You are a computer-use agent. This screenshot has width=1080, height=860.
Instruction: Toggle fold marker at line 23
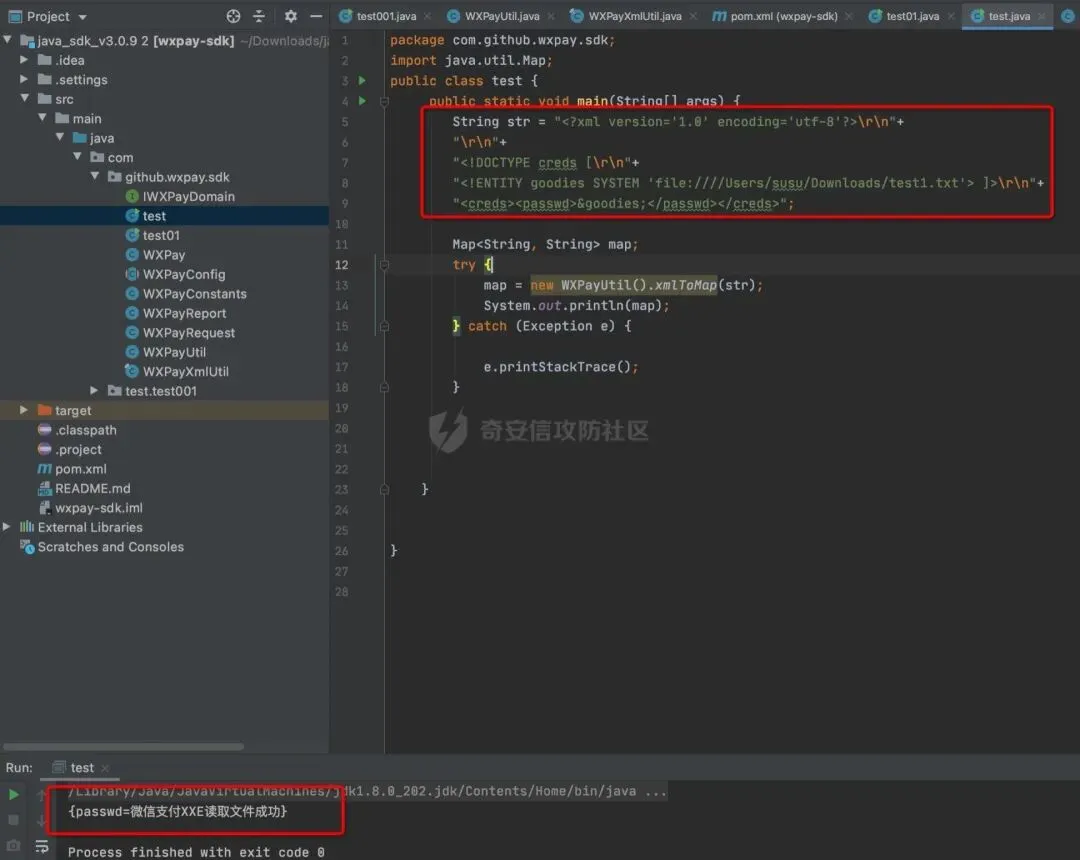(x=384, y=490)
